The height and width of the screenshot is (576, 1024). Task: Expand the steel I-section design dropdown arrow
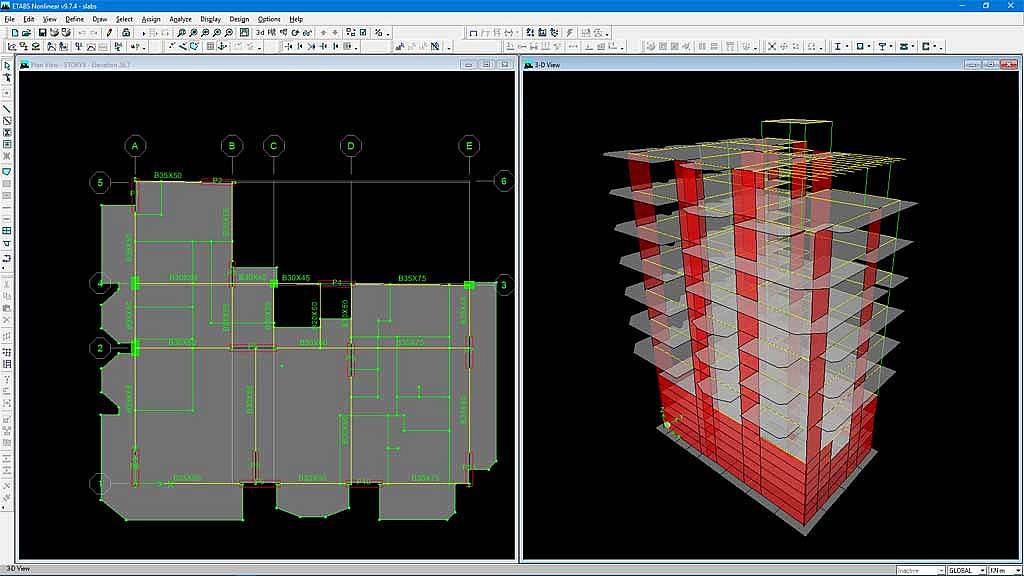pos(846,46)
